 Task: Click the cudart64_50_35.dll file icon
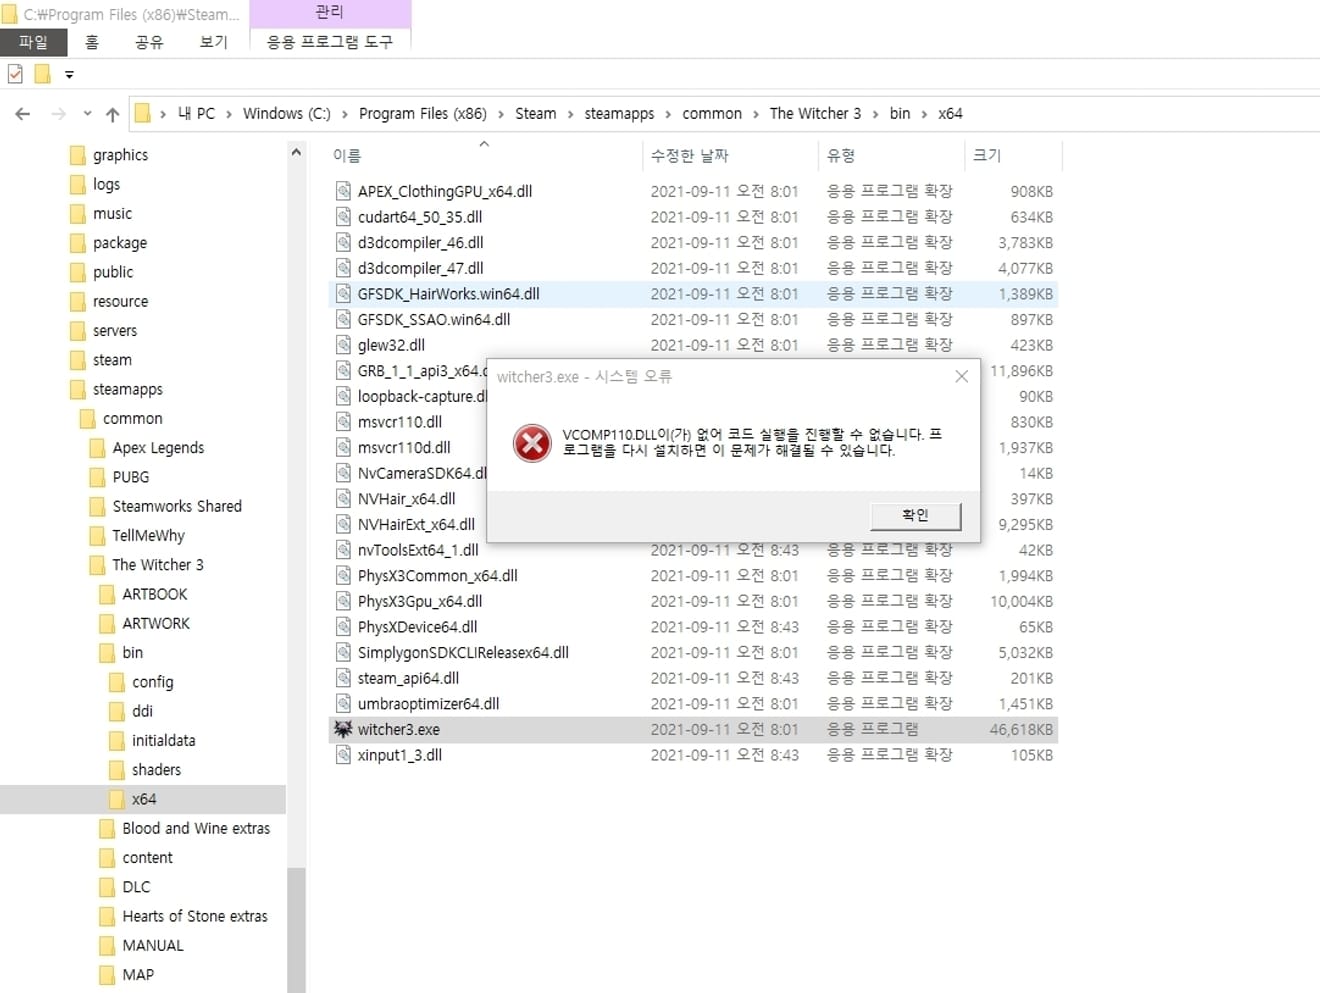pos(343,217)
